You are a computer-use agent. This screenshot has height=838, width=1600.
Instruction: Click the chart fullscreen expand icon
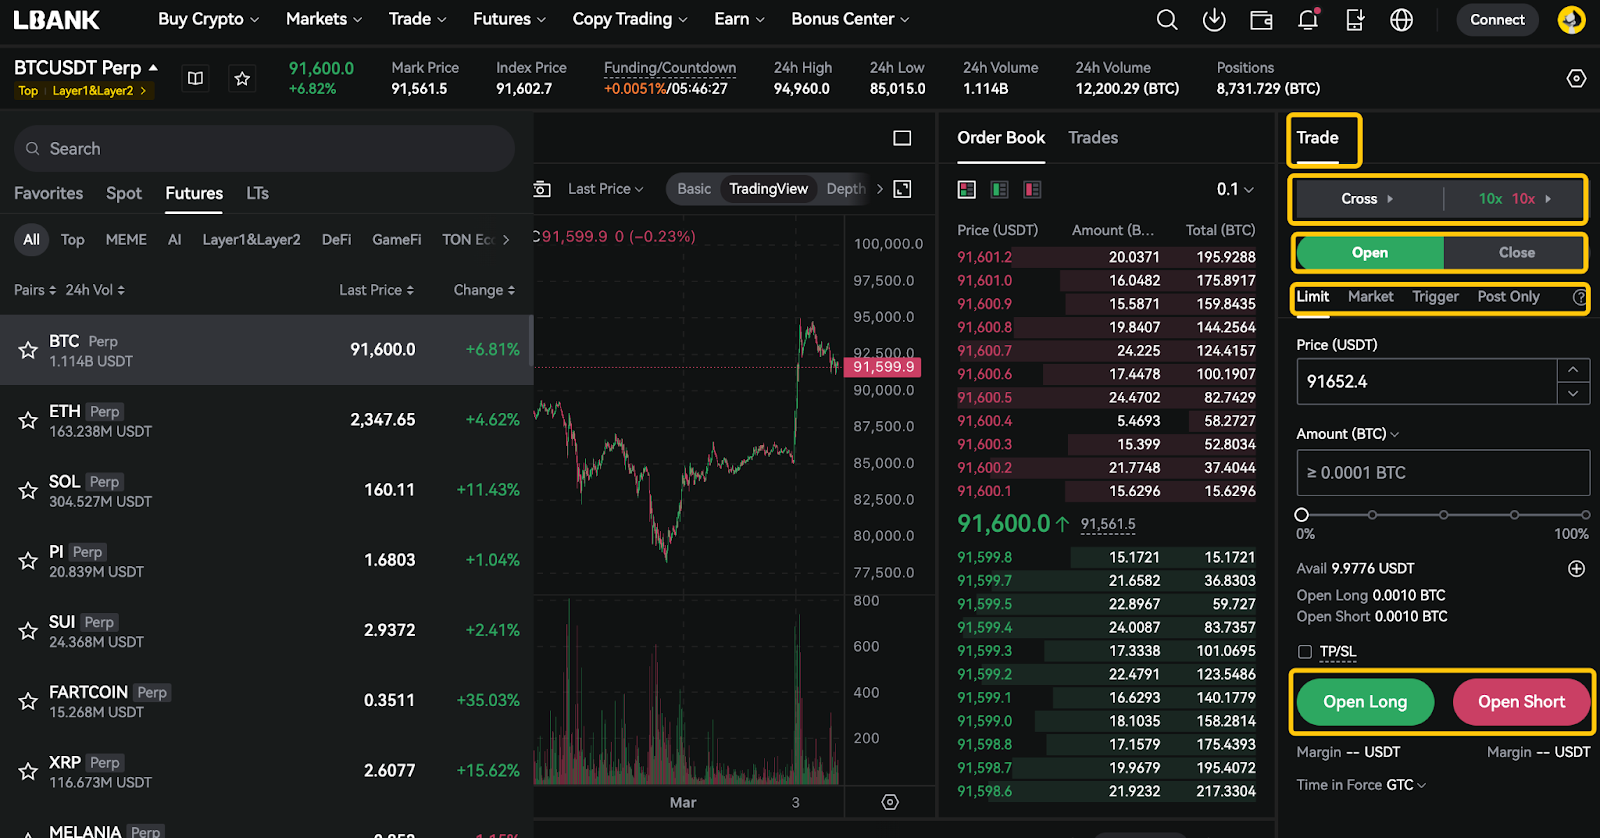(x=902, y=189)
